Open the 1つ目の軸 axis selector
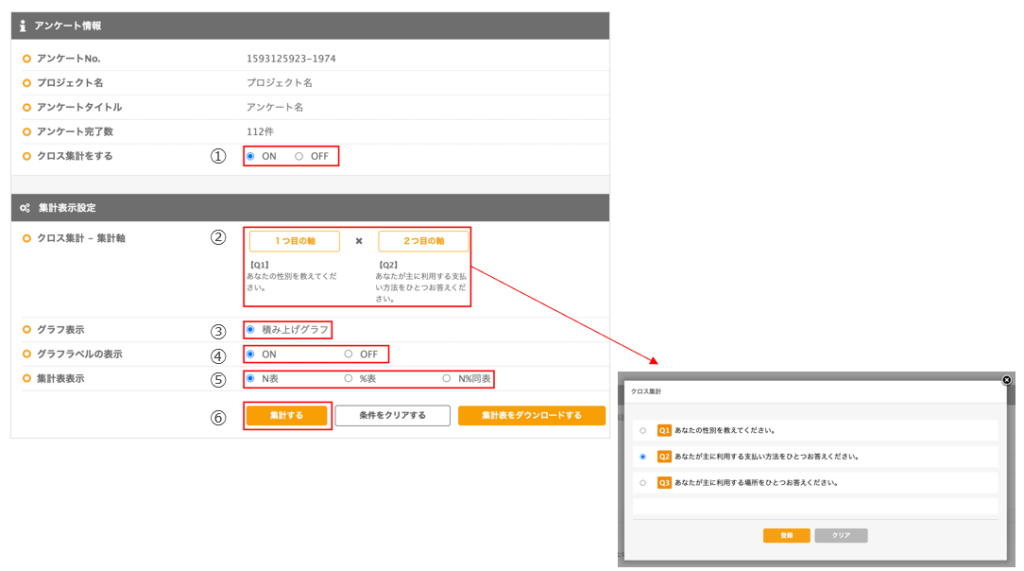 tap(294, 241)
